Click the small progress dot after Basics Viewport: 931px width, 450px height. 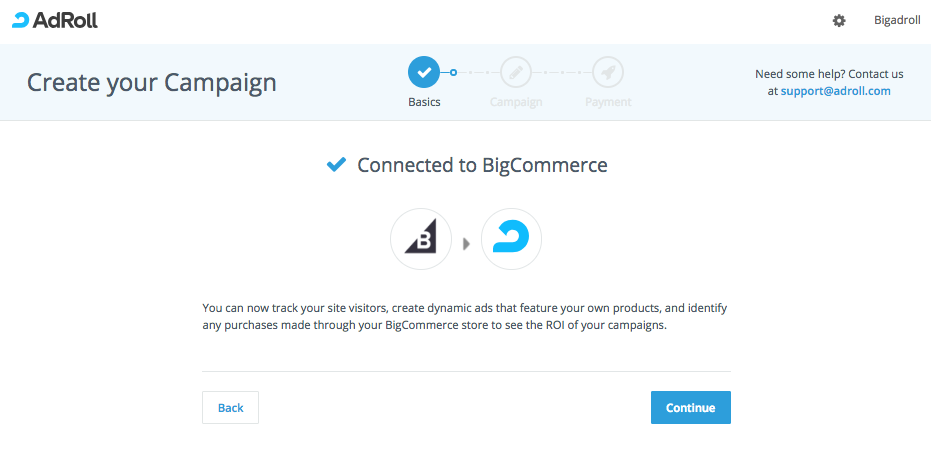click(x=453, y=72)
